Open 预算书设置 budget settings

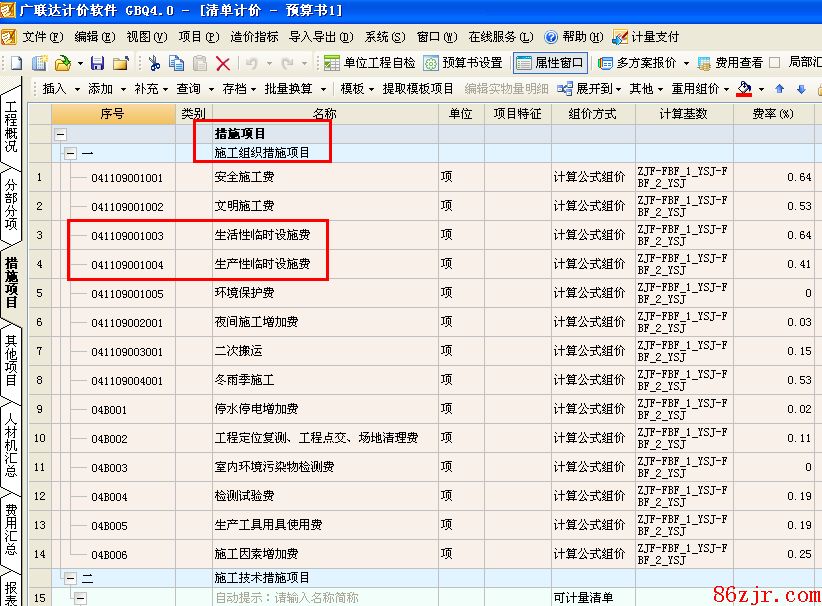(x=463, y=63)
